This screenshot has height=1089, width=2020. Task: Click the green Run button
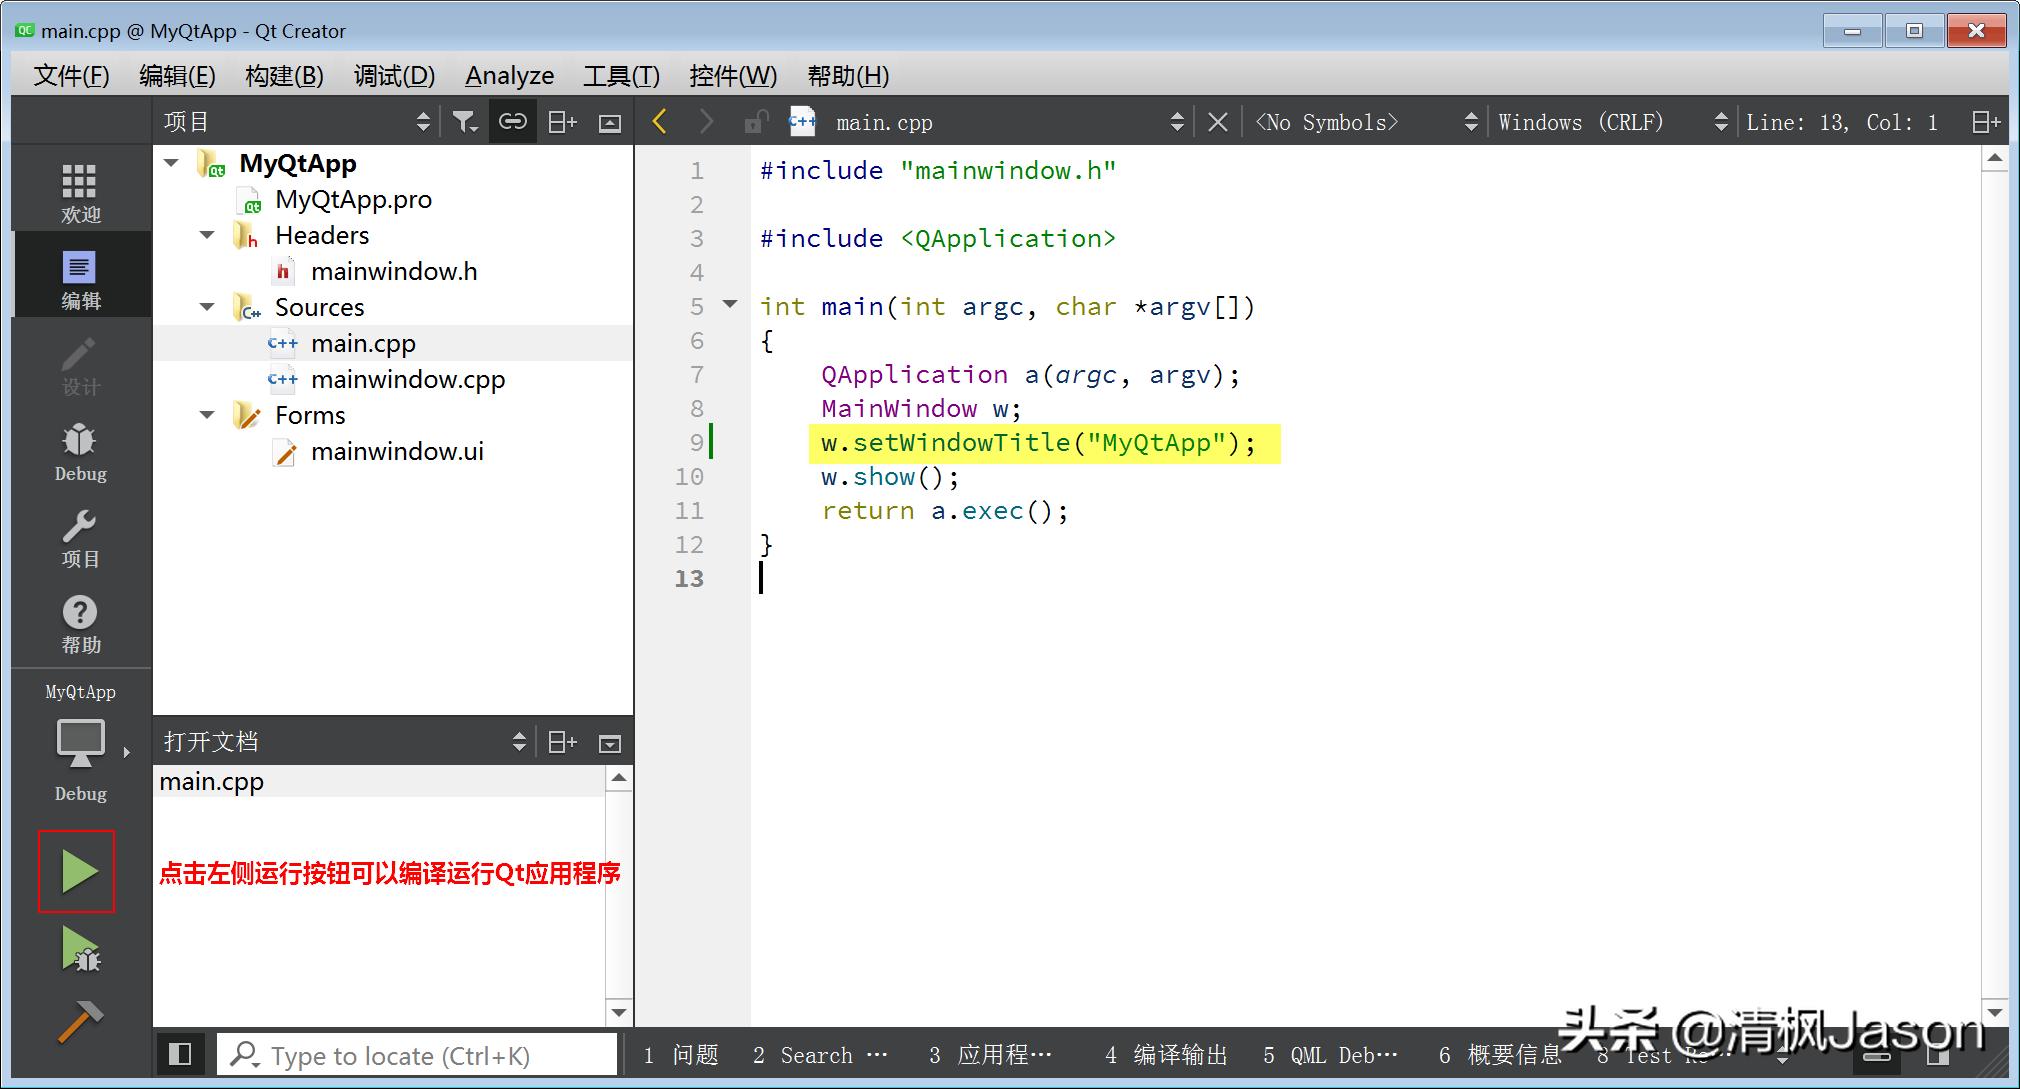[x=78, y=871]
